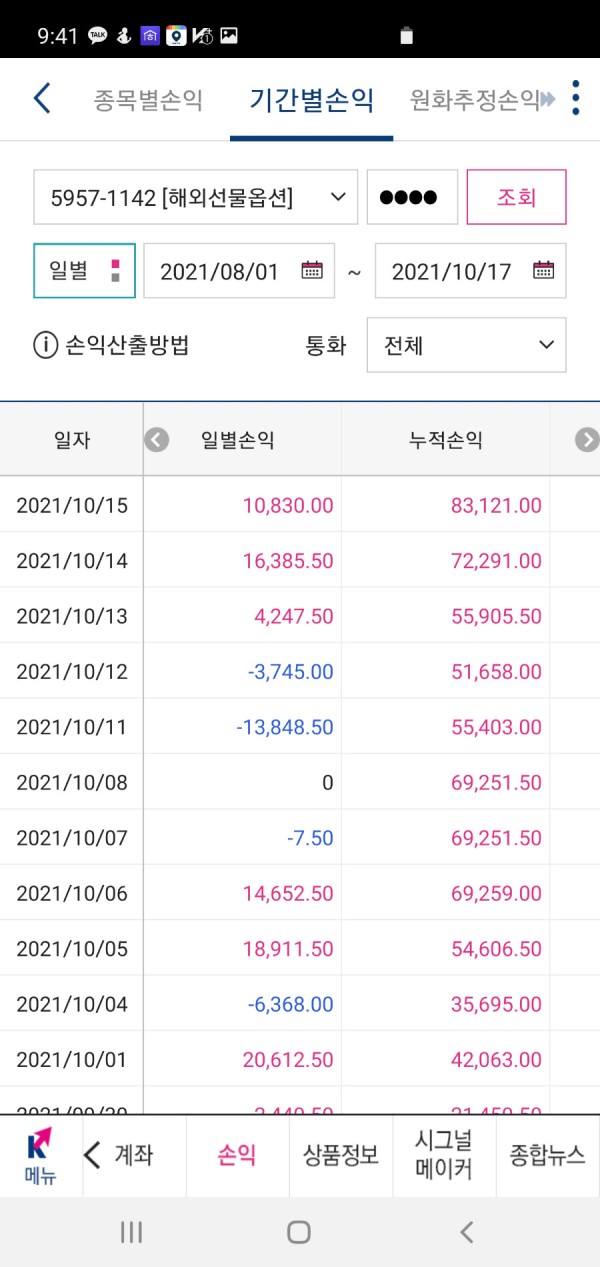The width and height of the screenshot is (600, 1267).
Task: Toggle the 일별 period selector
Action: pos(84,271)
